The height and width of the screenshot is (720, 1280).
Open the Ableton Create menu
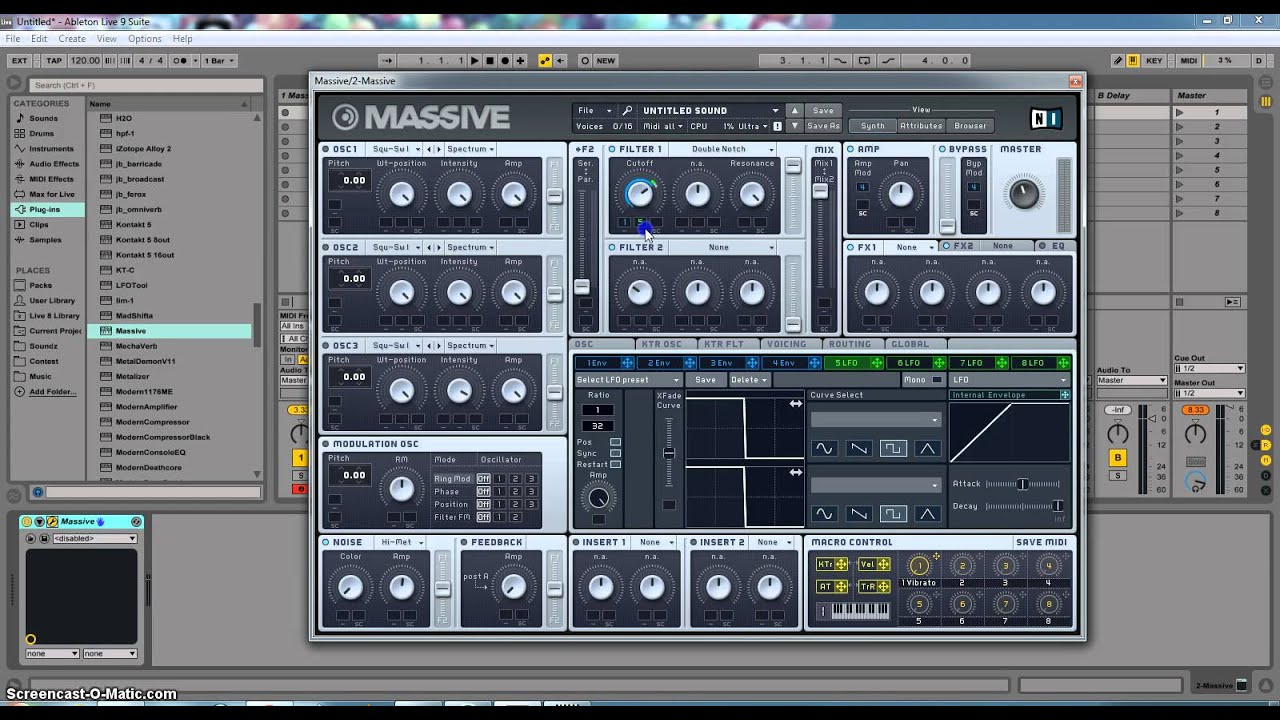(72, 39)
